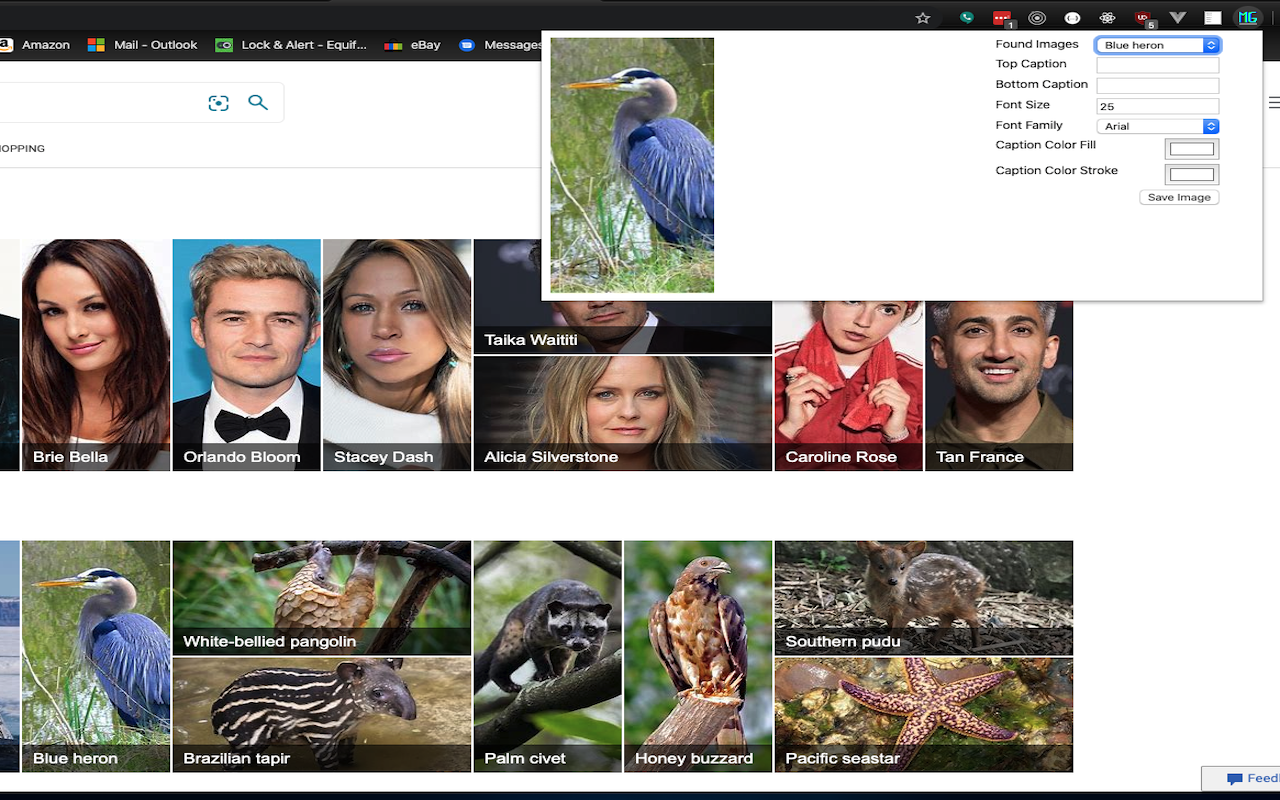This screenshot has height=800, width=1280.
Task: Open the Stacey Dash image tile
Action: click(397, 355)
